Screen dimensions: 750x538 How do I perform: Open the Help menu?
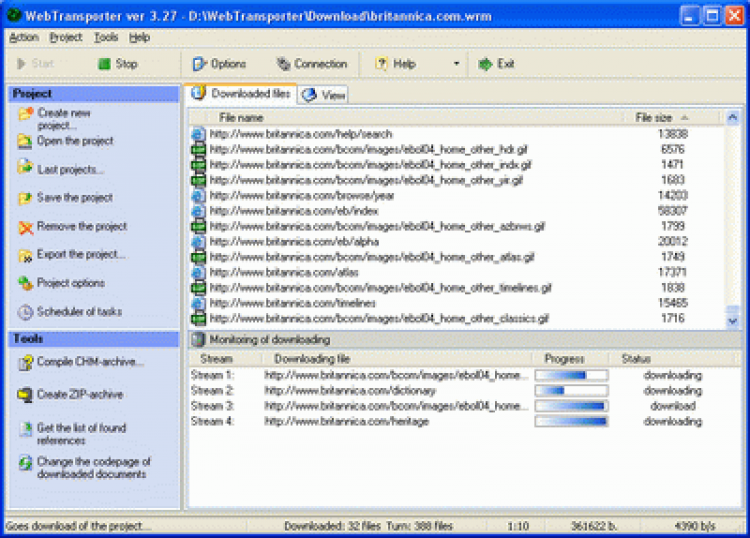click(139, 37)
